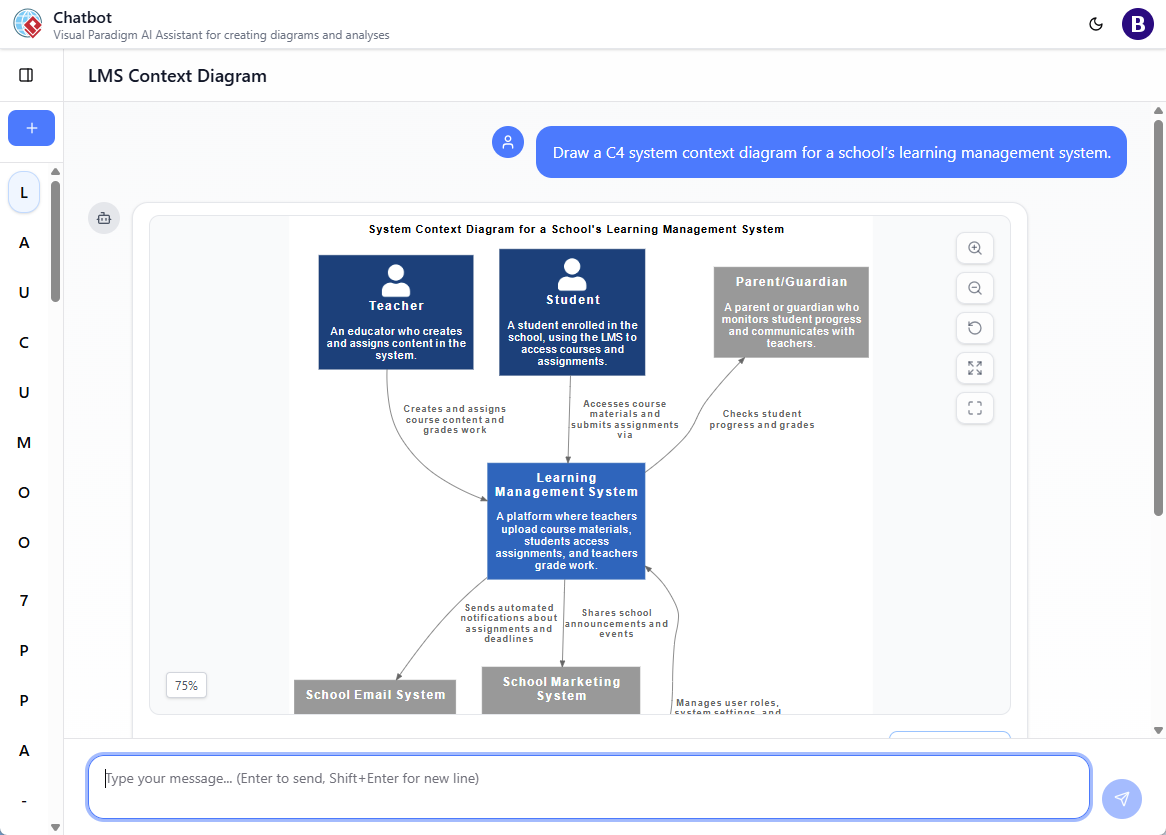Click the bot avatar beside the diagram reply
Screen dimensions: 1166x835
coord(104,218)
